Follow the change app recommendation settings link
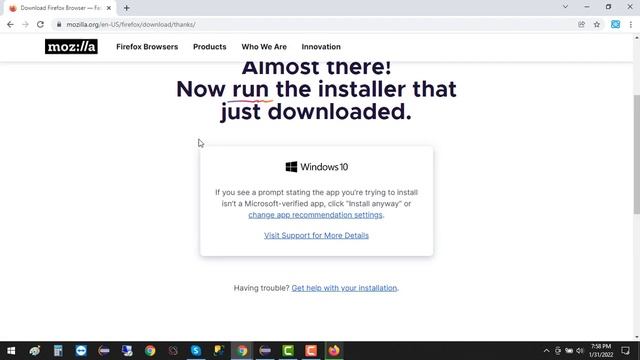This screenshot has width=640, height=360. [x=316, y=215]
